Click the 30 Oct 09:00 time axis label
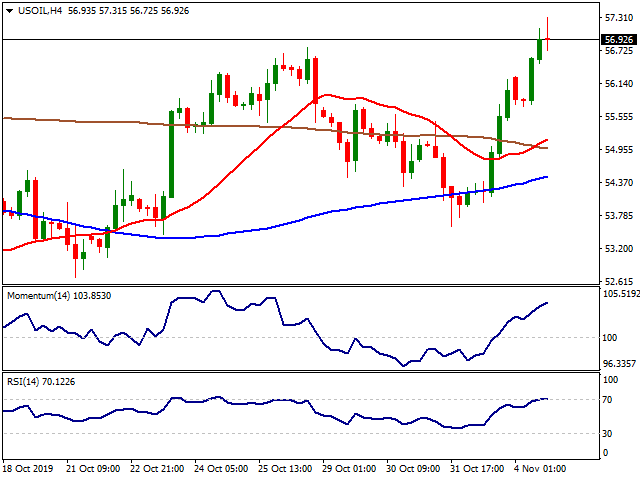Viewport: 640px width, 480px height. tap(413, 469)
